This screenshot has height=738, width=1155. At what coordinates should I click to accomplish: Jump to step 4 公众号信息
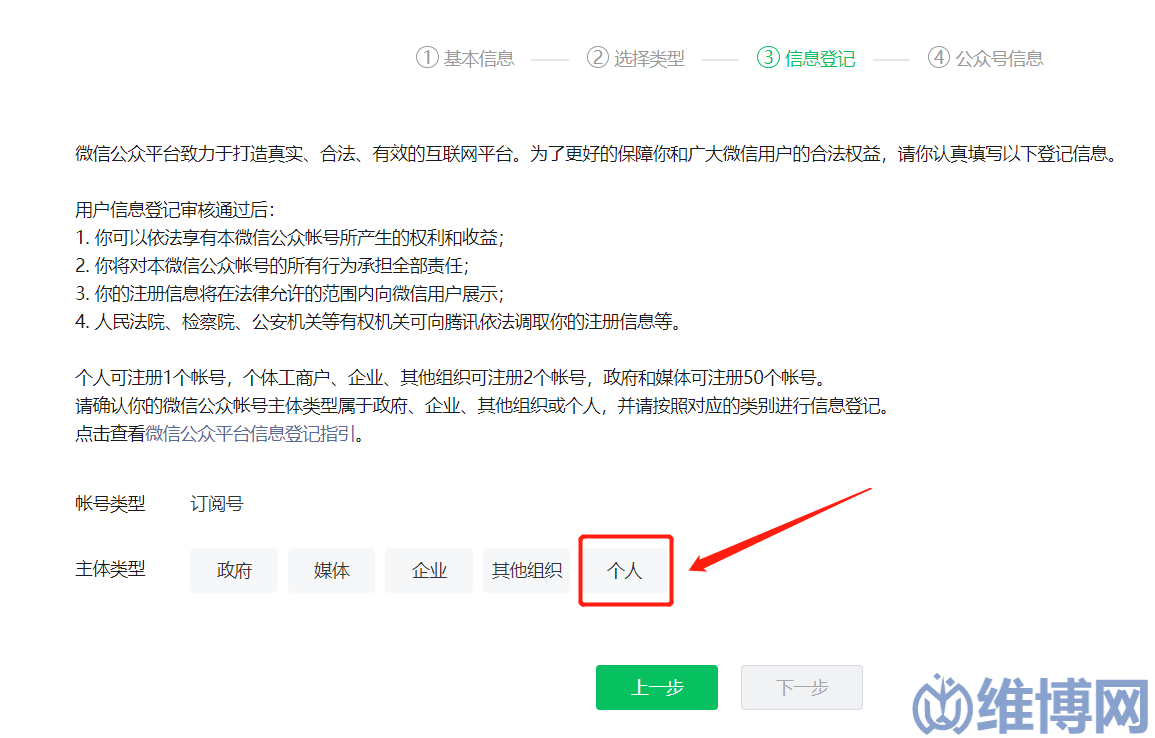pyautogui.click(x=986, y=57)
